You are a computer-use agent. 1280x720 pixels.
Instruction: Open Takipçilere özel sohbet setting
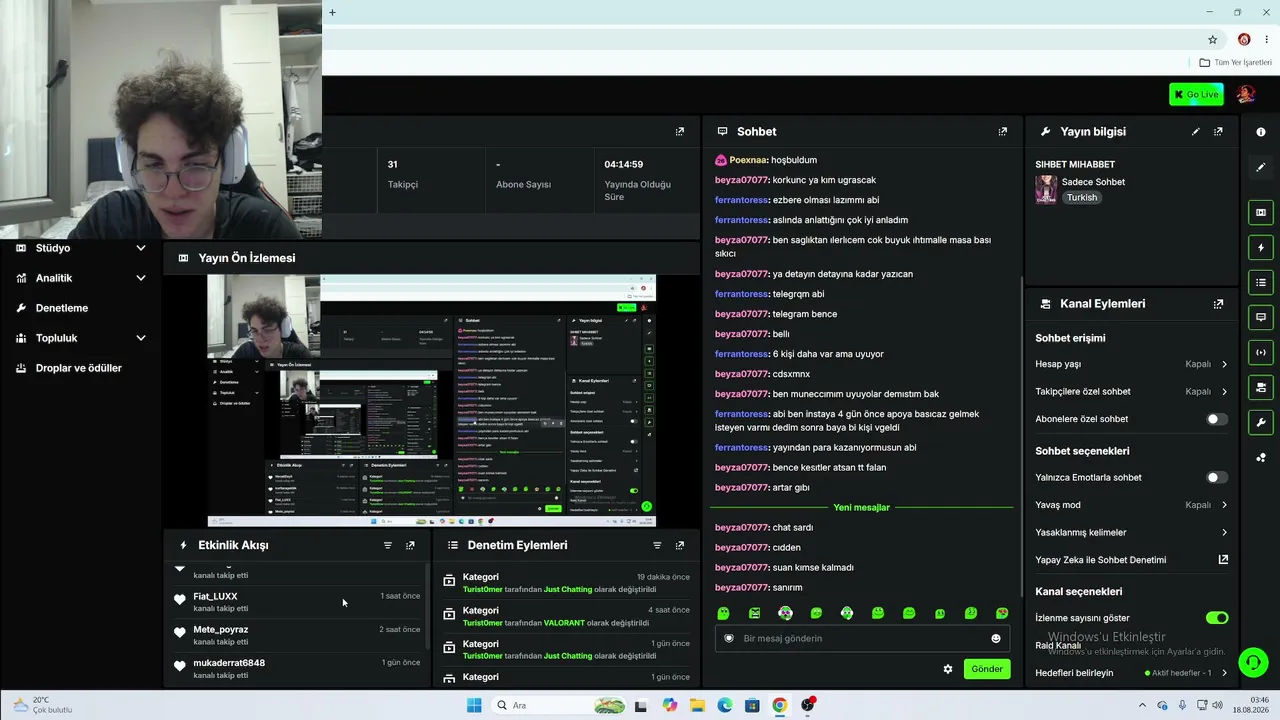[x=1132, y=392]
